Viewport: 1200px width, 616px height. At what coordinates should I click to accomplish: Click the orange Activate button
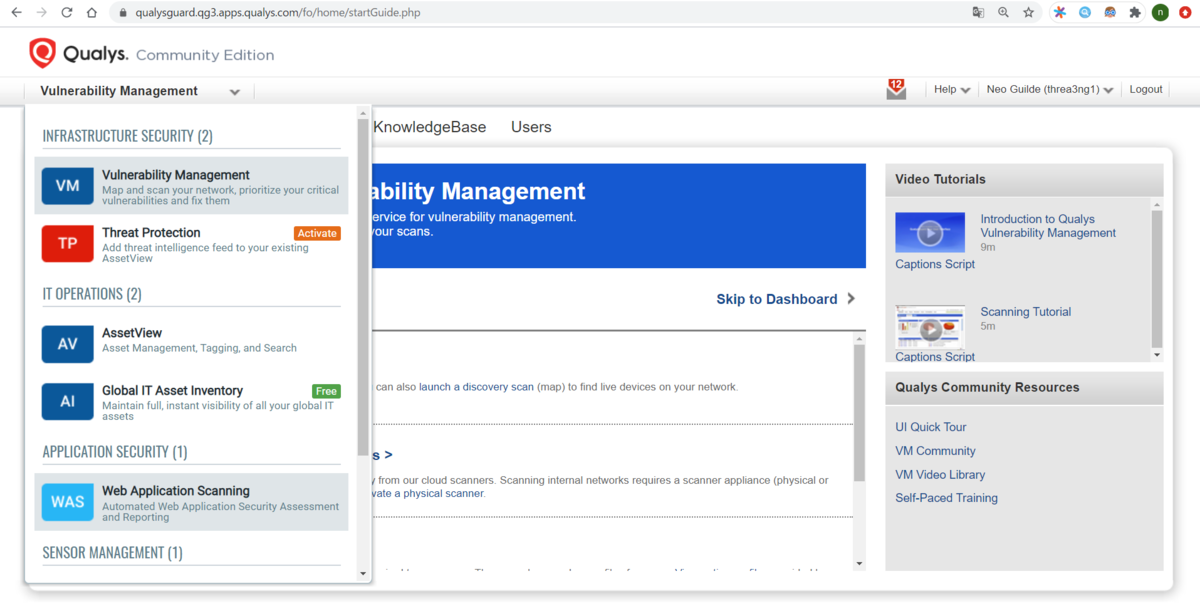coord(317,233)
